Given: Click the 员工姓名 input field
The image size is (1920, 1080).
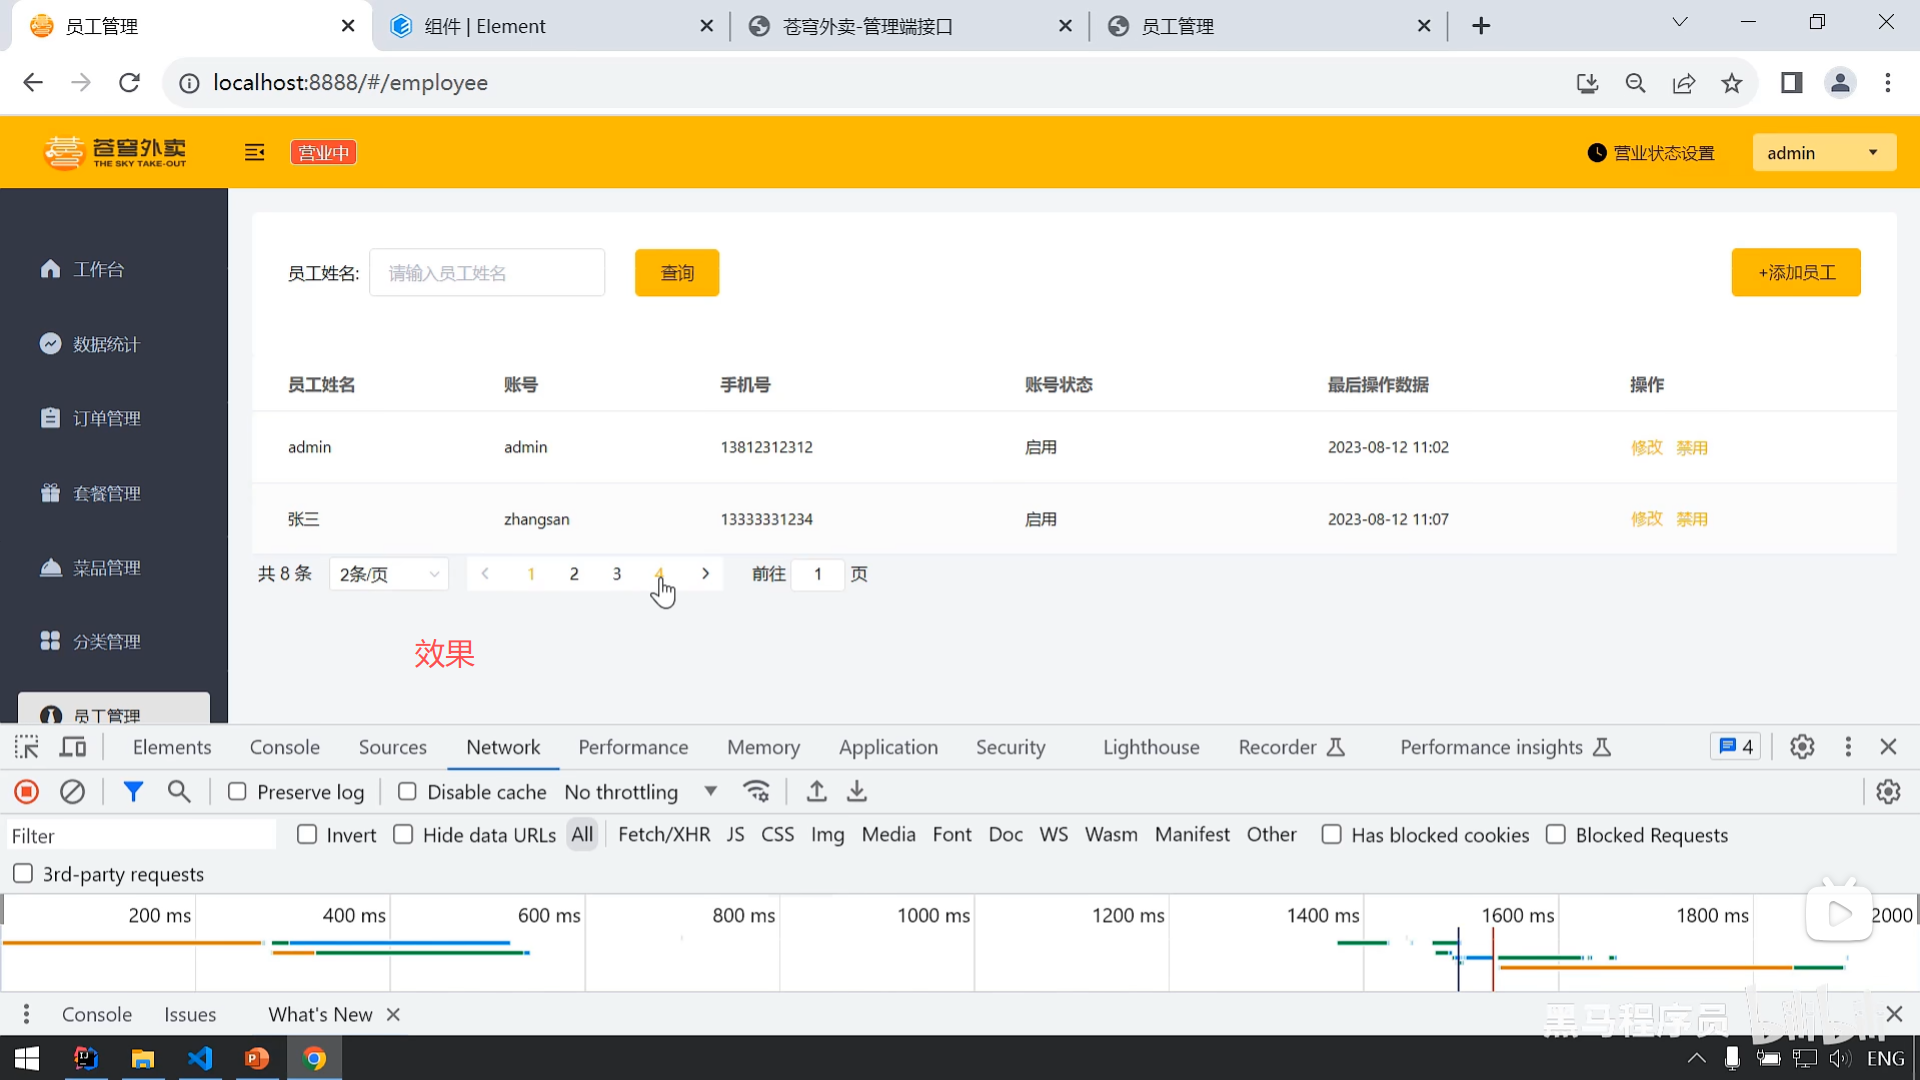Looking at the screenshot, I should [x=487, y=273].
